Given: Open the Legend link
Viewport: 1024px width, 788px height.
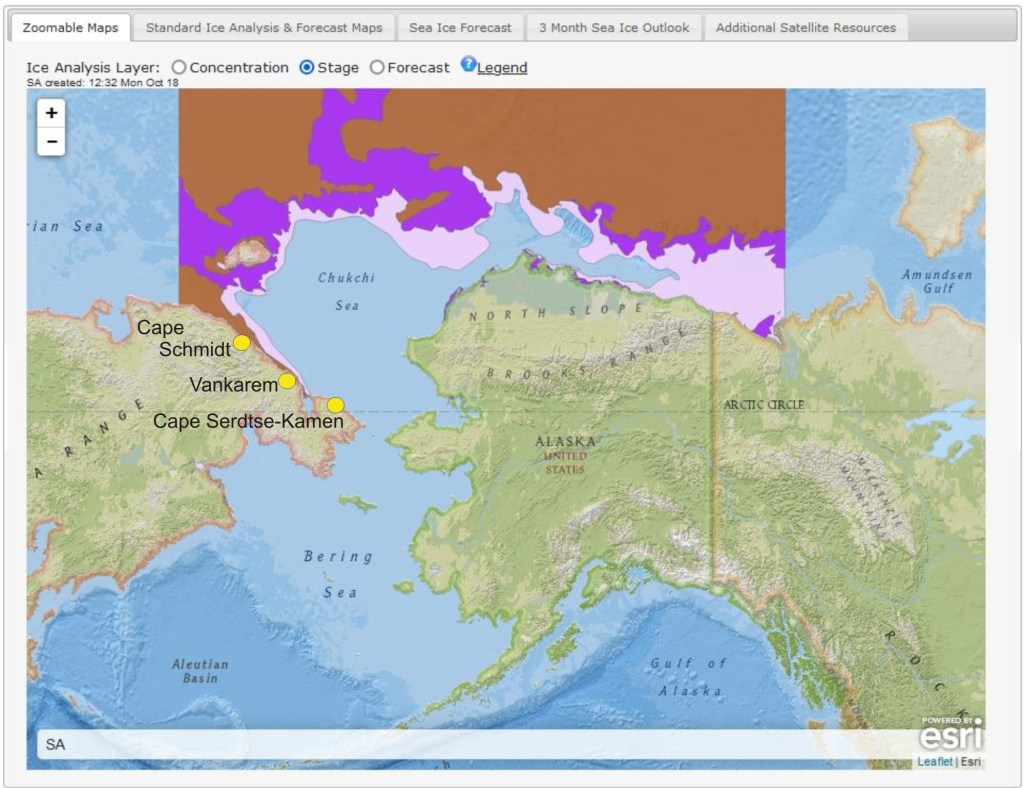Looking at the screenshot, I should point(502,68).
